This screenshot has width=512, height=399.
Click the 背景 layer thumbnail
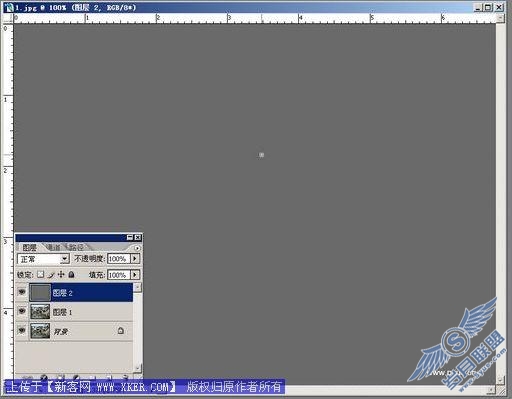[x=40, y=331]
